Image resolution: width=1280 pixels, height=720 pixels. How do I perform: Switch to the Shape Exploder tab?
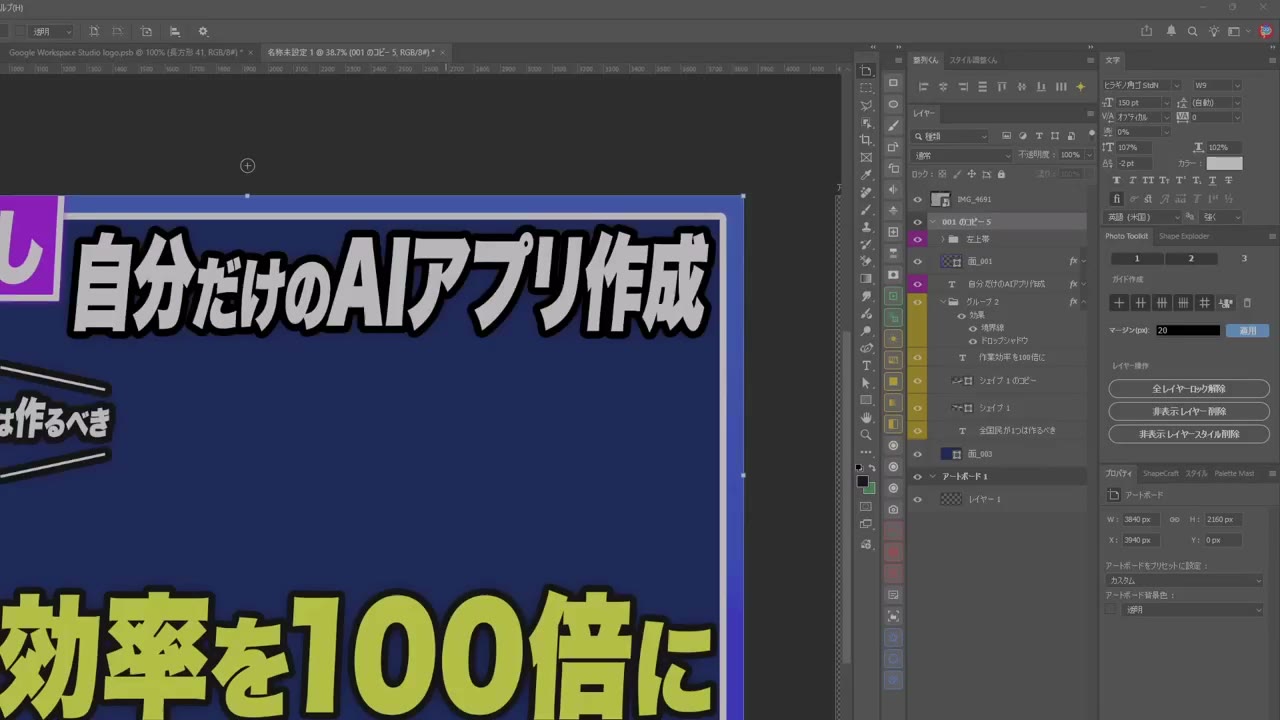1184,237
